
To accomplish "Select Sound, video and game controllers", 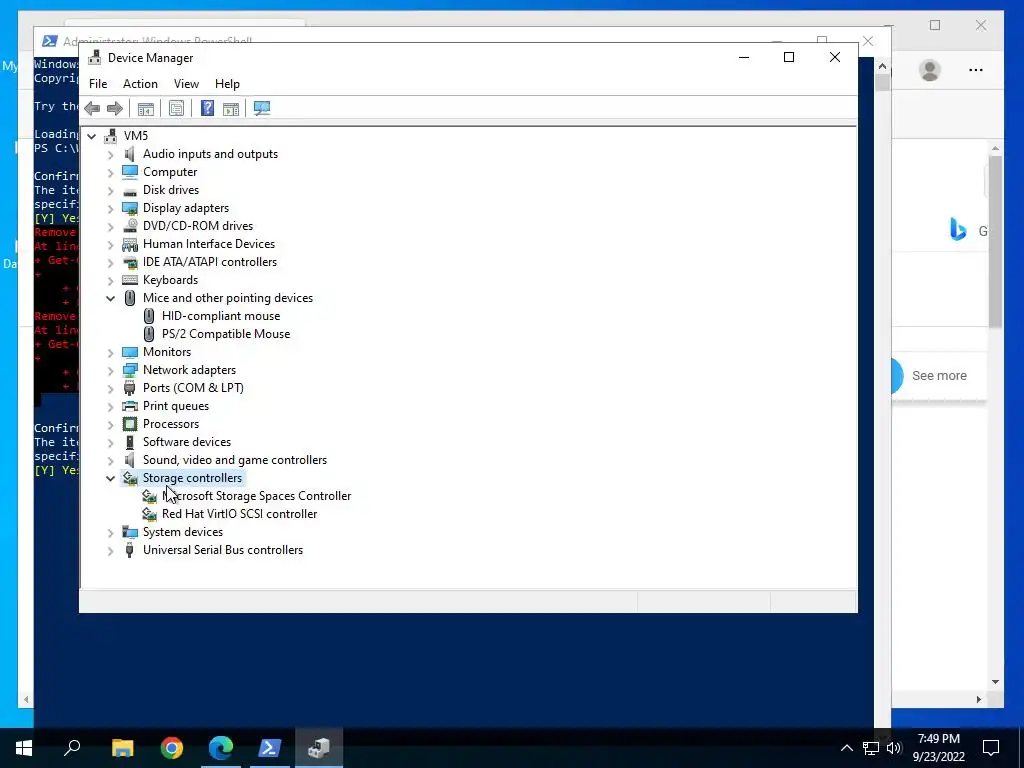I will point(235,460).
